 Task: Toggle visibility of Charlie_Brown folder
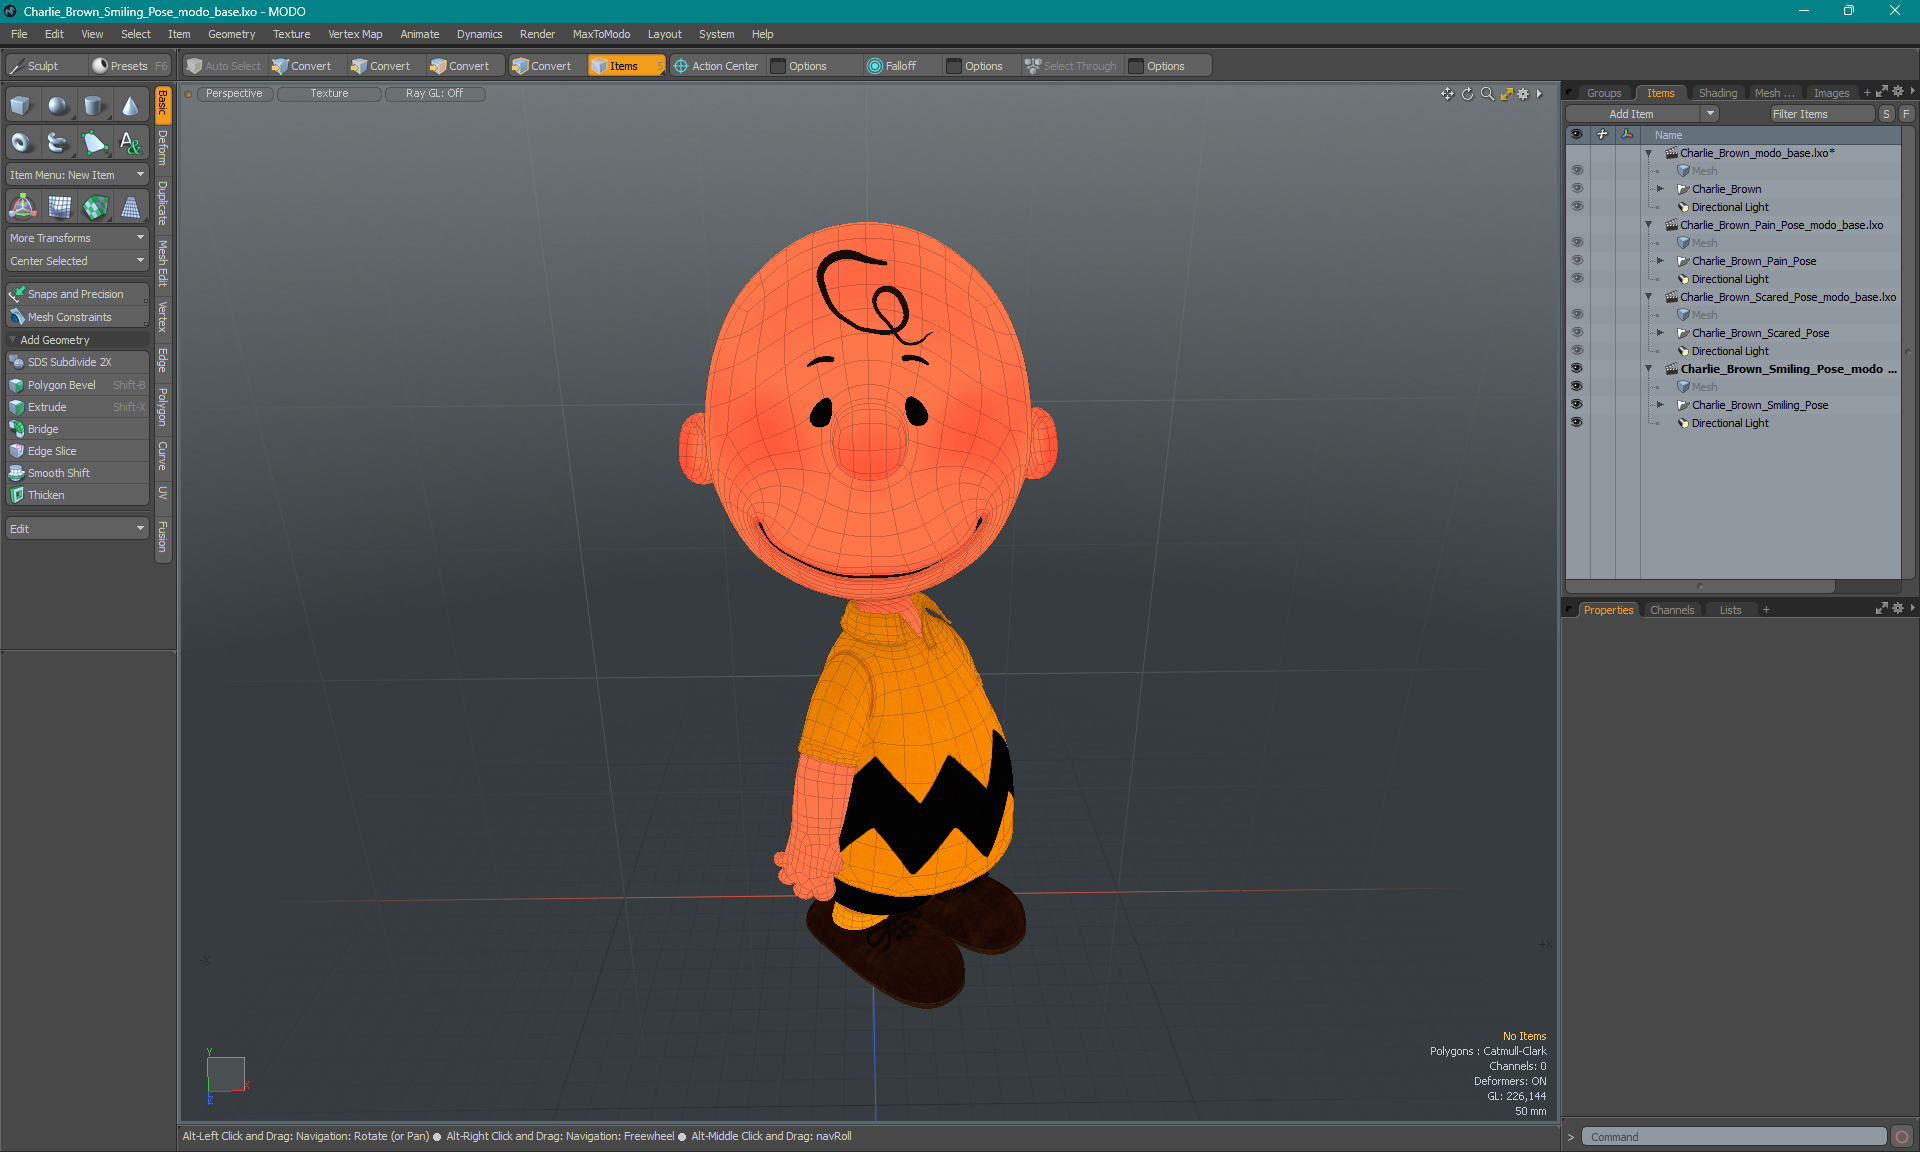[x=1577, y=189]
